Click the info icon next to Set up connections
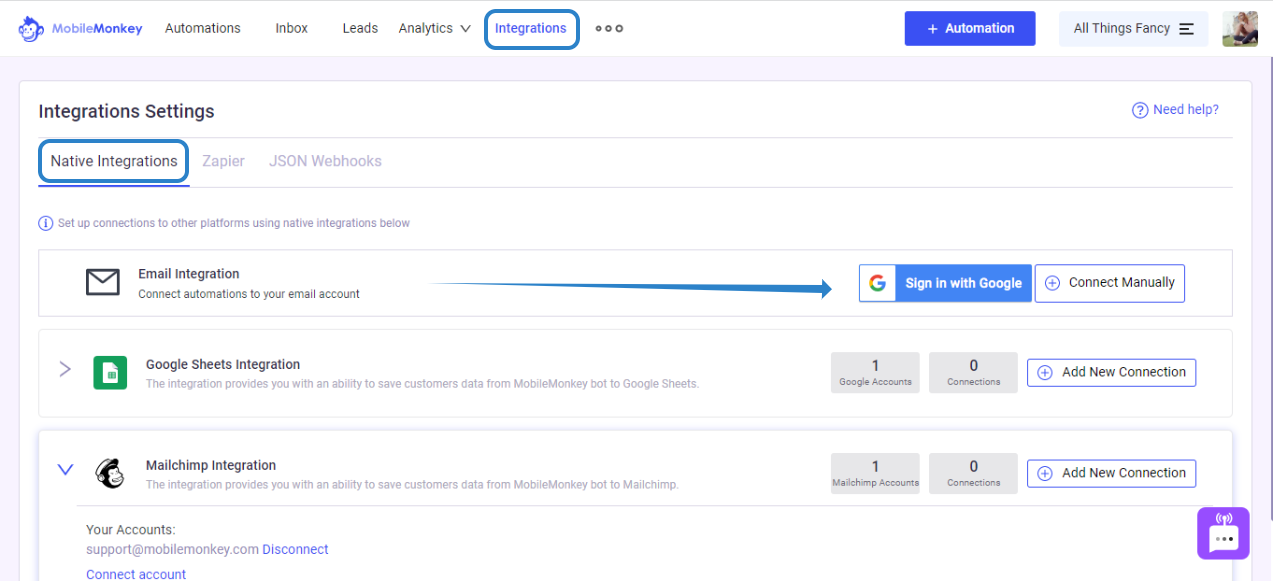The image size is (1273, 581). 45,223
